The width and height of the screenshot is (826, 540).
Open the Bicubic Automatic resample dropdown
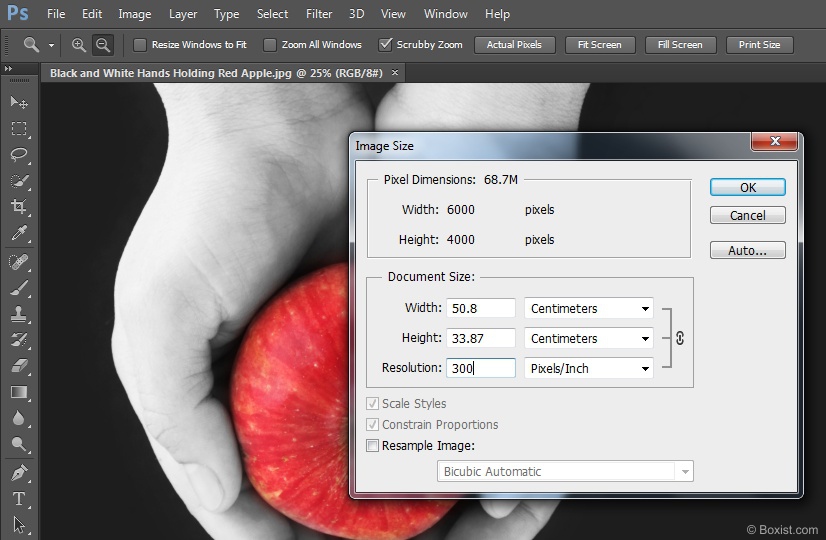[565, 472]
